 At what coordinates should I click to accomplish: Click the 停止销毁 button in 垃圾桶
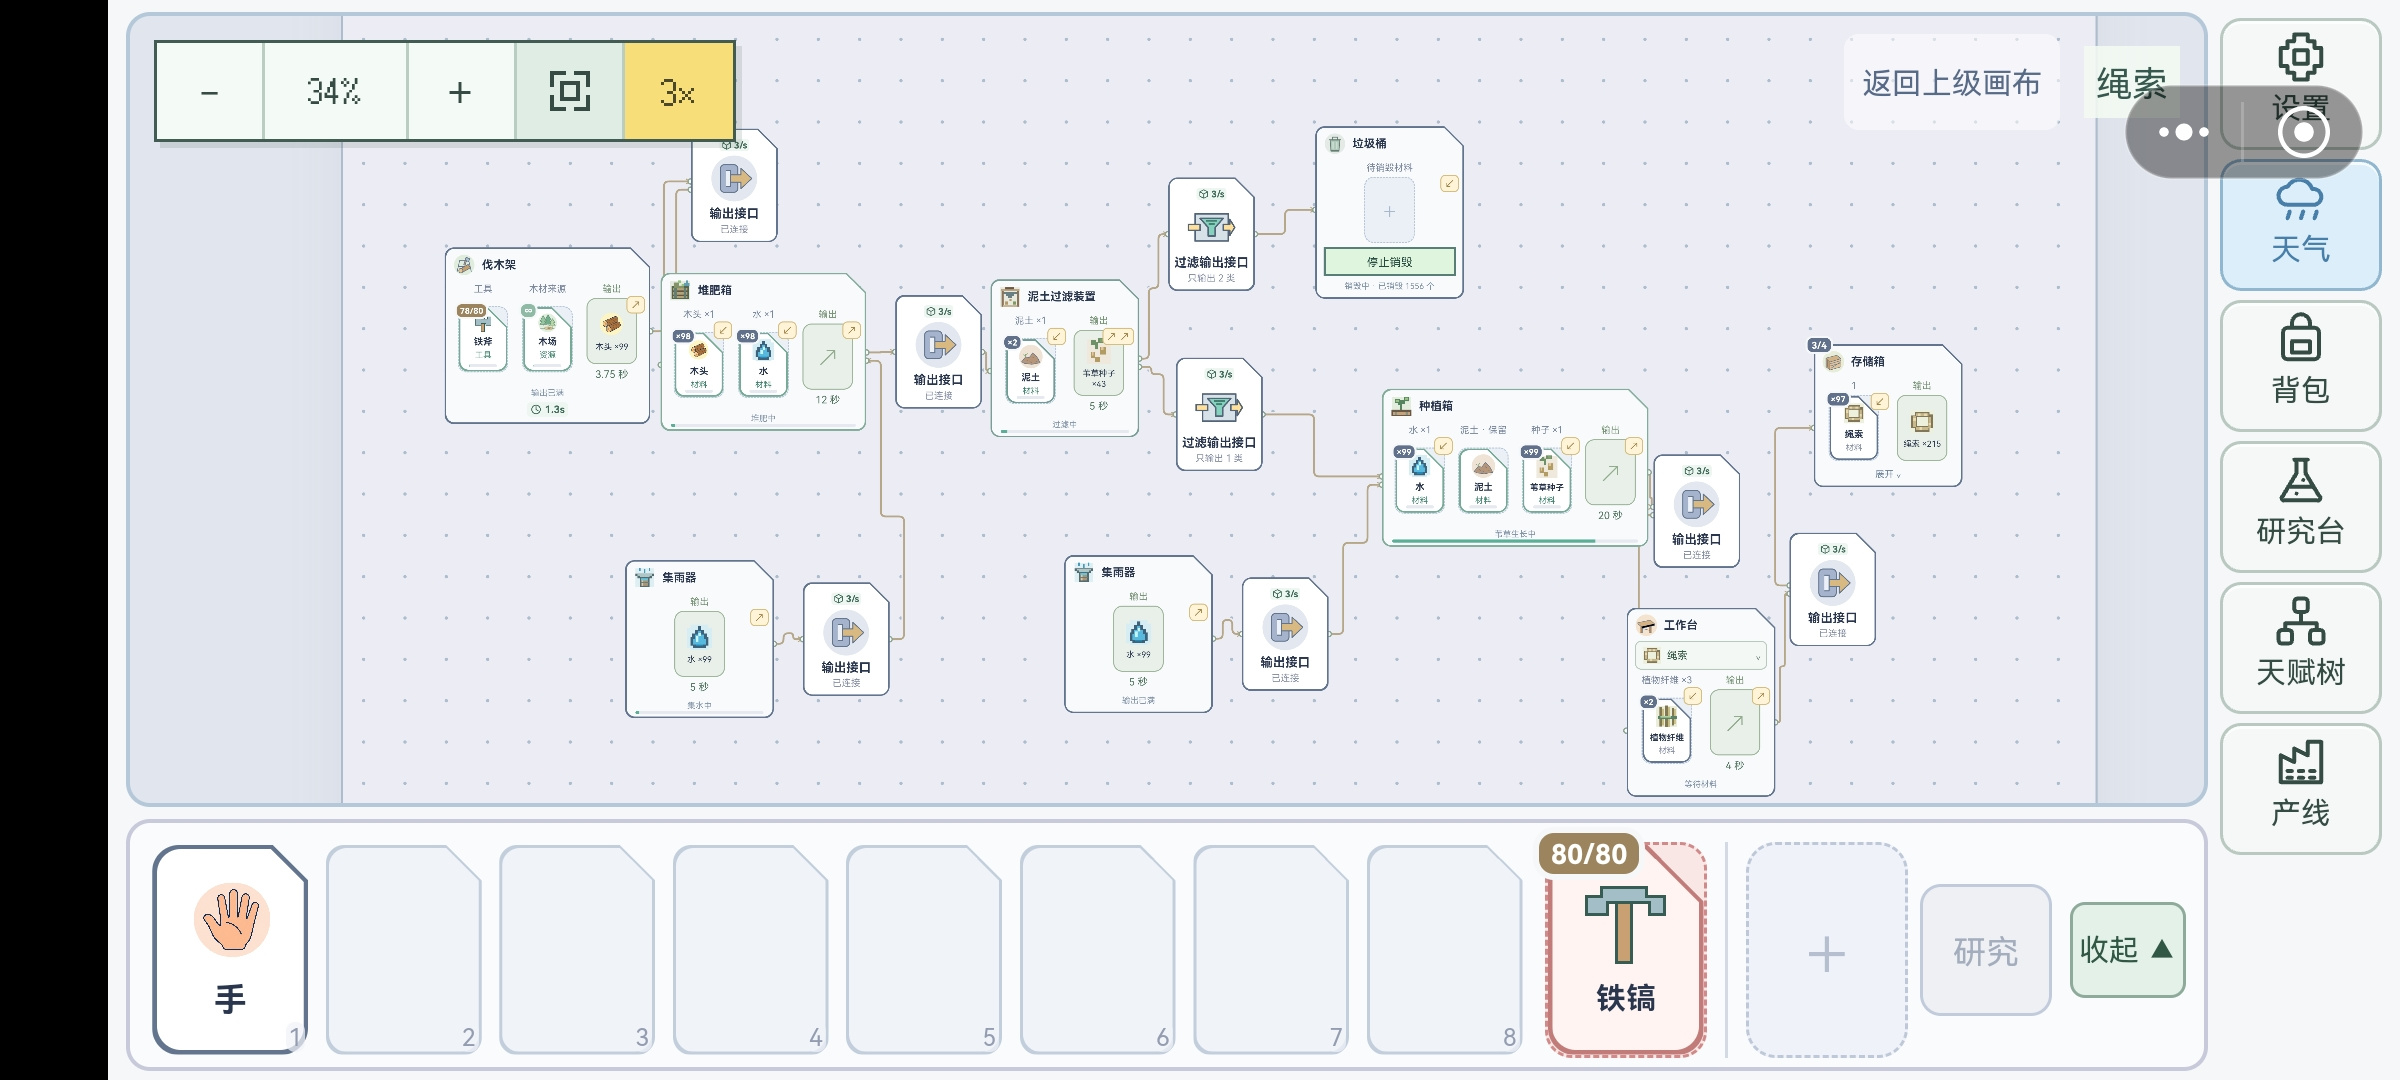tap(1389, 262)
